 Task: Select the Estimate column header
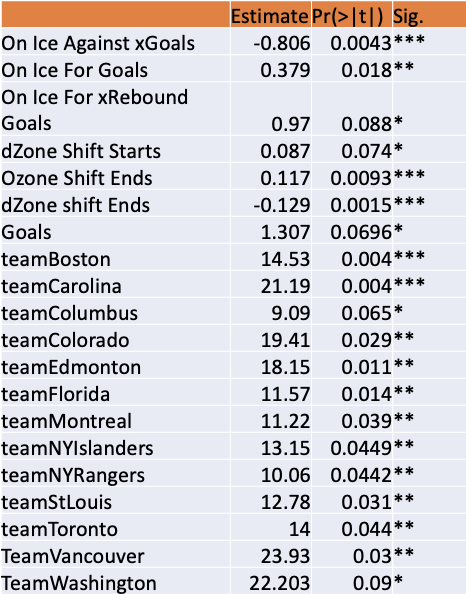tap(270, 16)
